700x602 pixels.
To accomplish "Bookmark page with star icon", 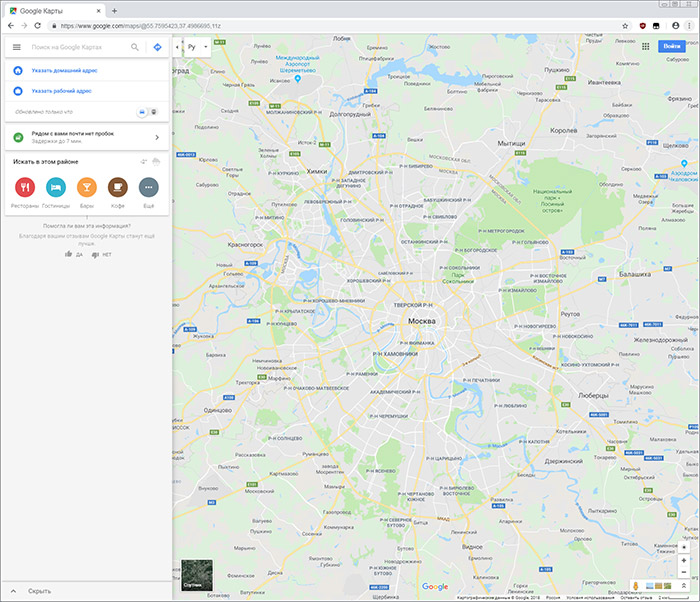I will click(625, 26).
